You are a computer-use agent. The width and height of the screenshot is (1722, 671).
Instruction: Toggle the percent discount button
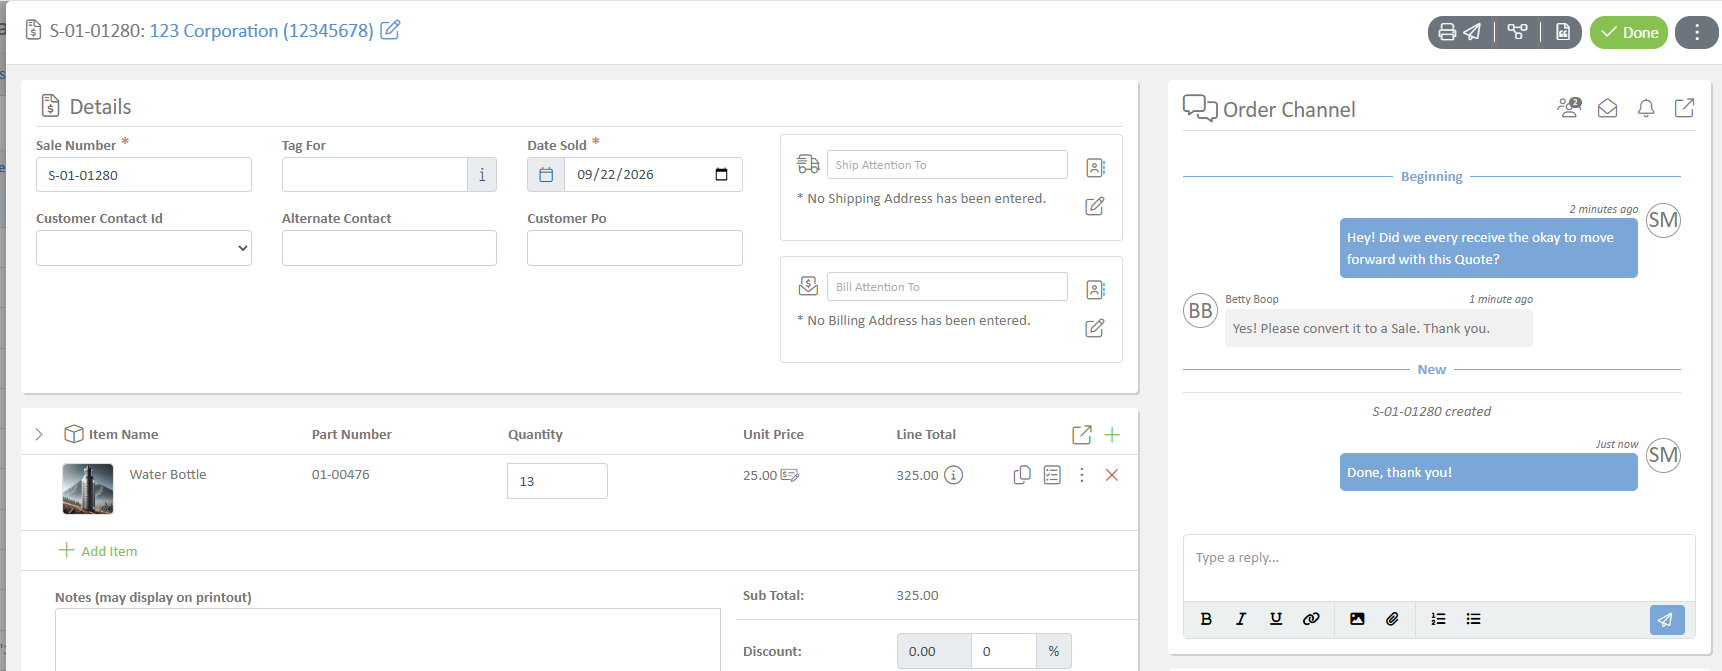(x=1054, y=651)
